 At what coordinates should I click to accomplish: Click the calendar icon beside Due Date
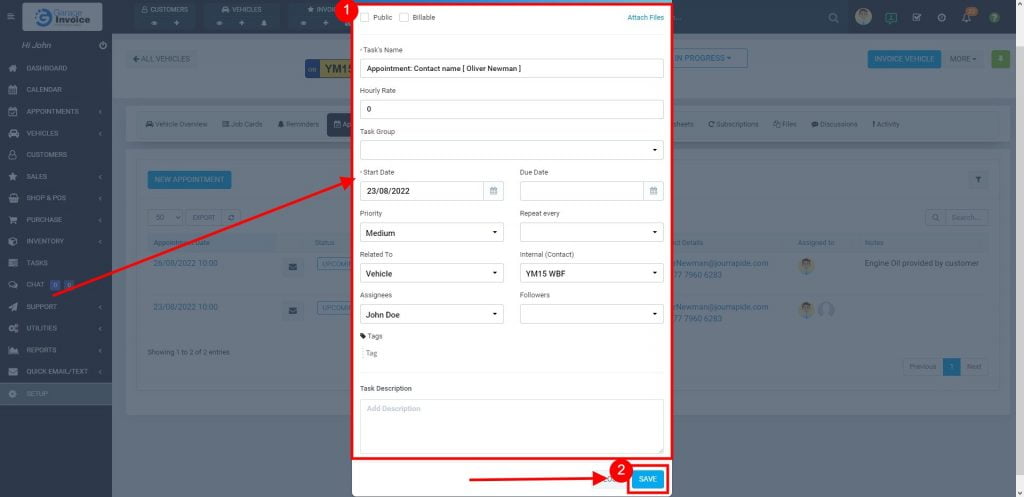[x=654, y=191]
